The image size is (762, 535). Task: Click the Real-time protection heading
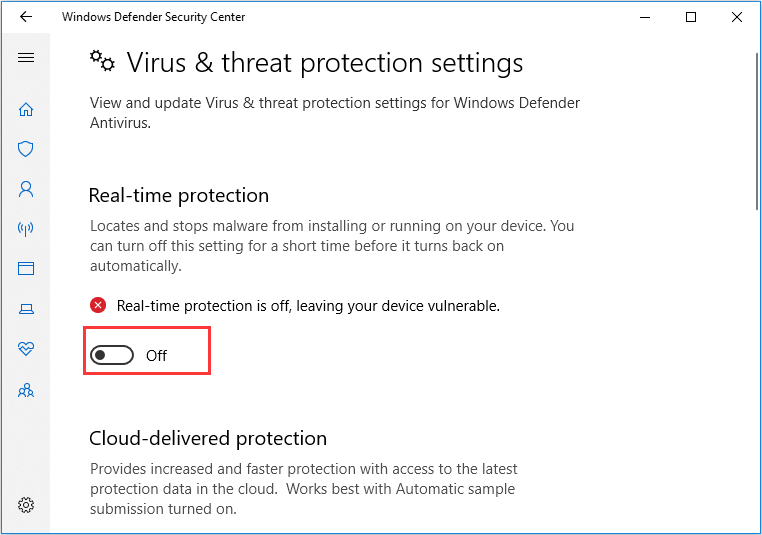pos(179,195)
